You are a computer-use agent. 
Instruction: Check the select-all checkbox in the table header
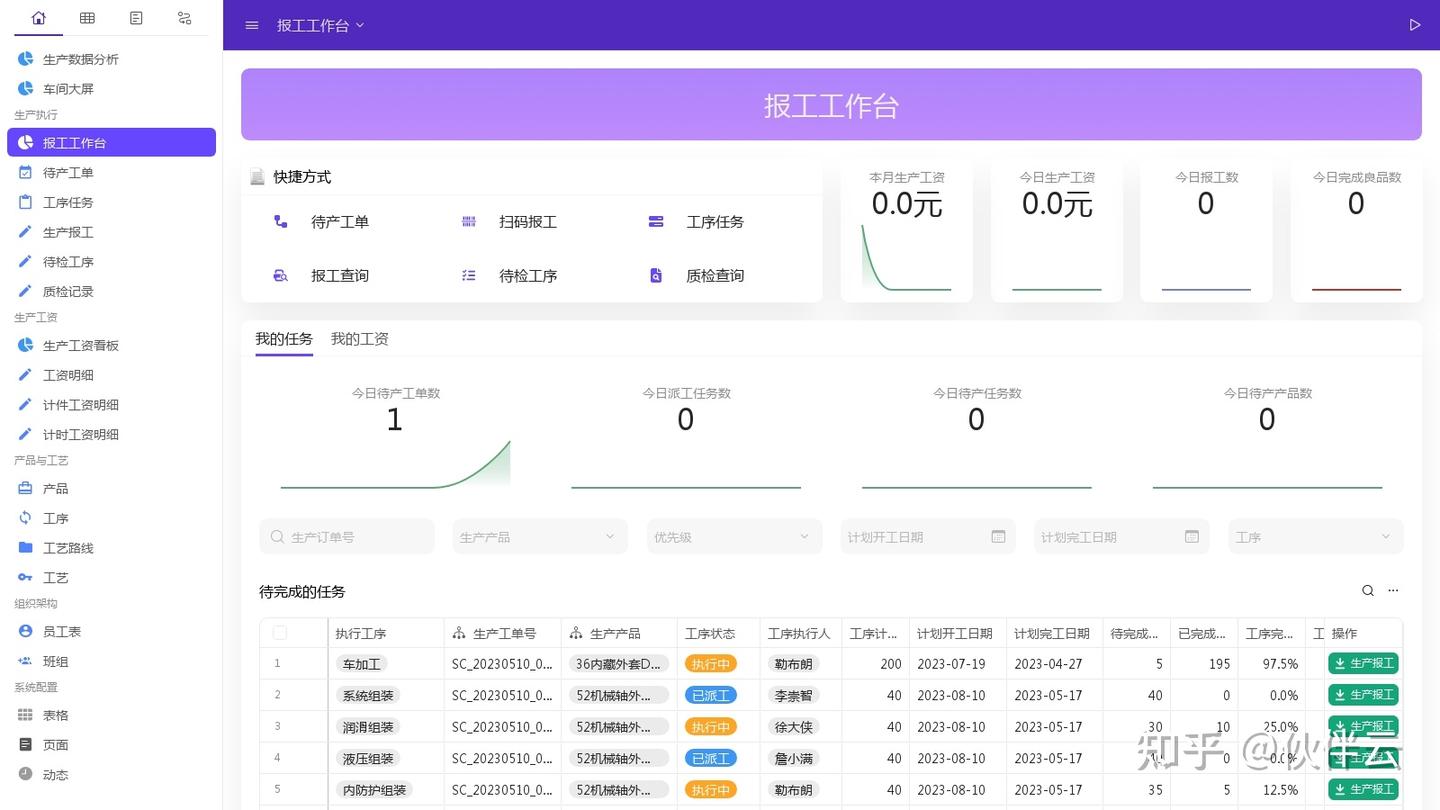coord(280,632)
